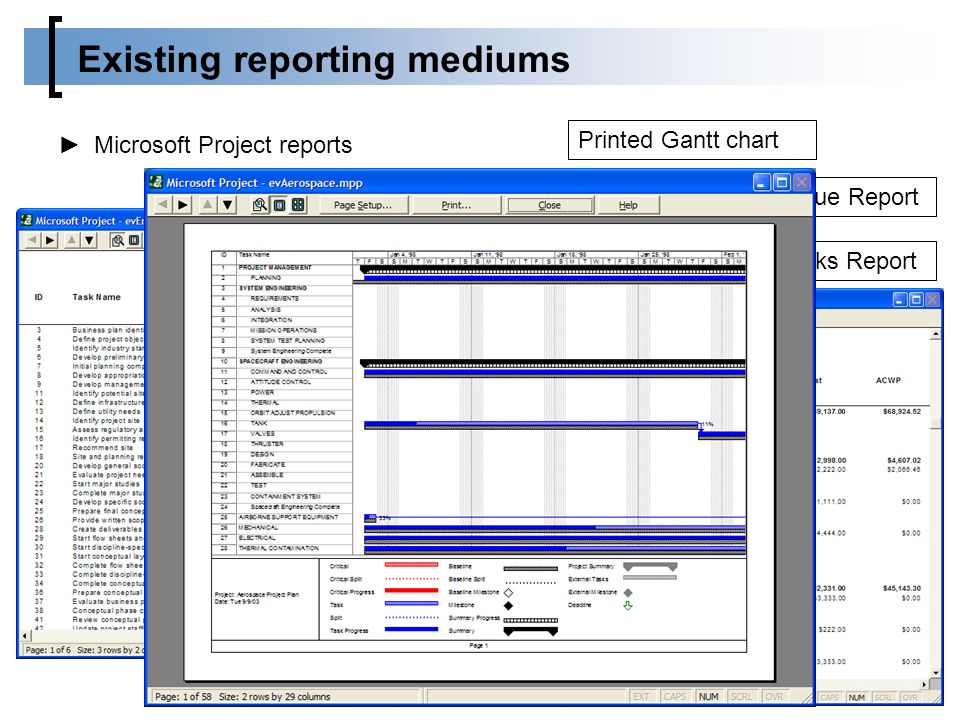Screen dimensions: 960x720
Task: Click OVR indicator in evAerospace.mpp status bar
Action: coord(774,696)
